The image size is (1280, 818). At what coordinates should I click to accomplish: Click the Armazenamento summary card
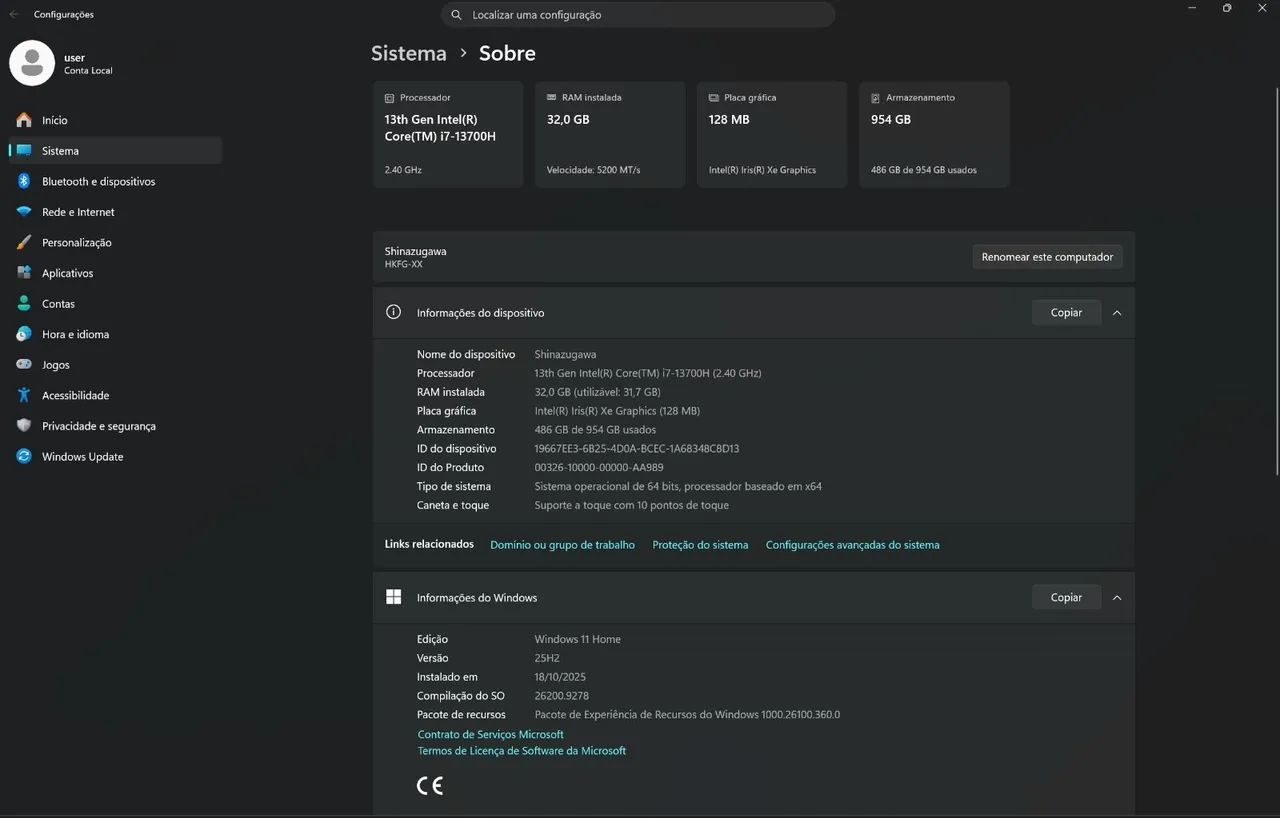[934, 134]
